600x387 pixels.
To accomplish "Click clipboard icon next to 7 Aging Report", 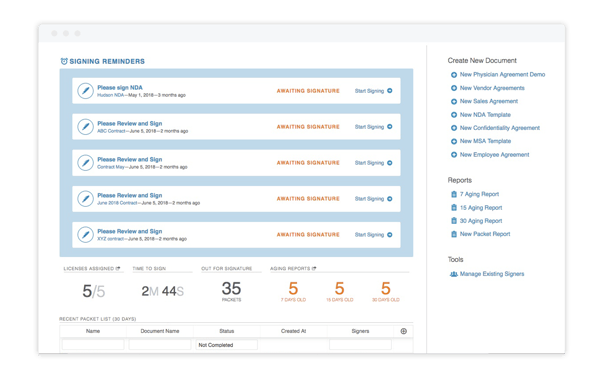I will click(454, 194).
